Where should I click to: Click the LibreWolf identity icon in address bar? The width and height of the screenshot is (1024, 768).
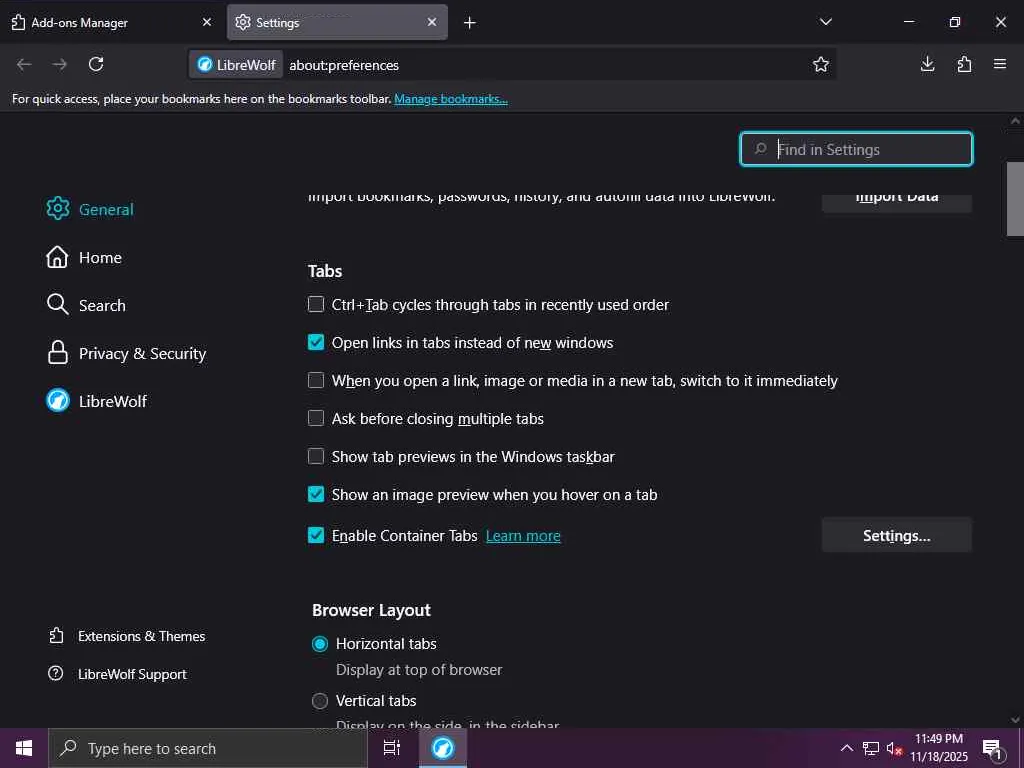click(236, 65)
